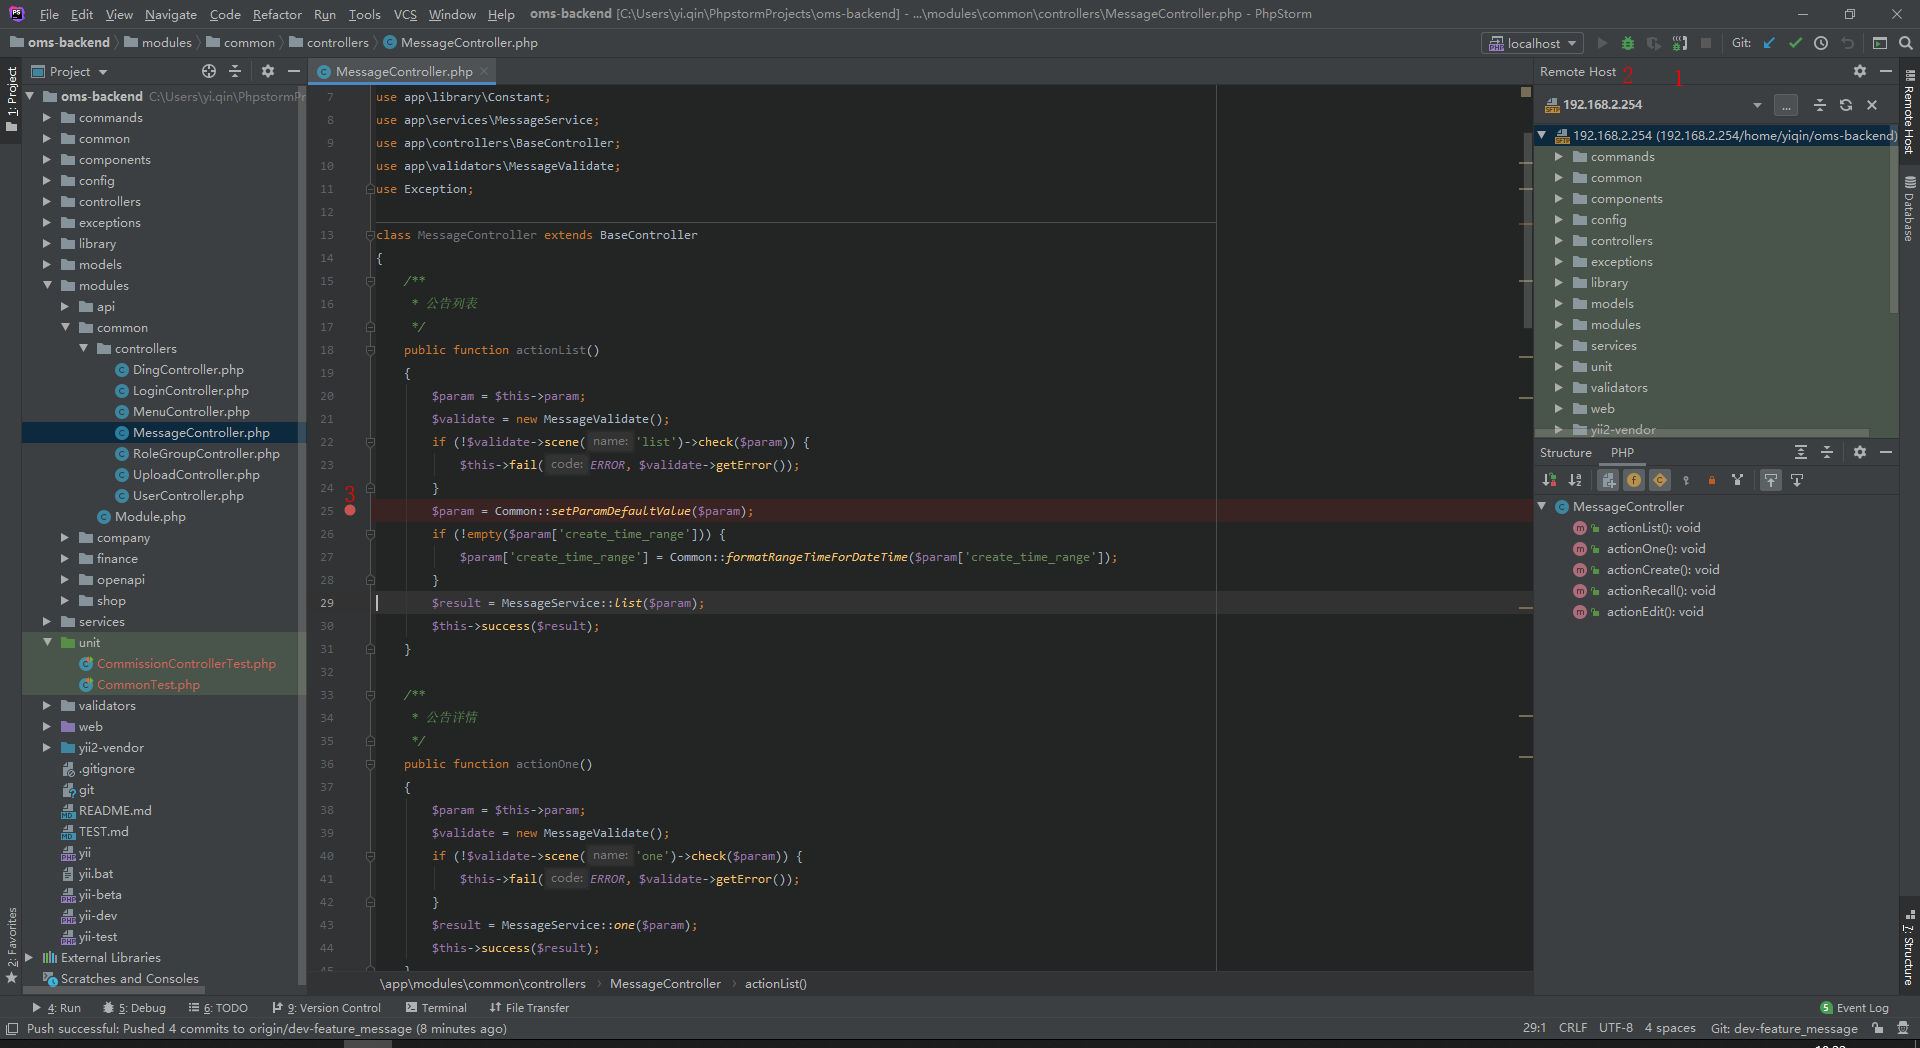Open File Transfer tool window
Viewport: 1920px width, 1048px height.
tap(529, 1008)
